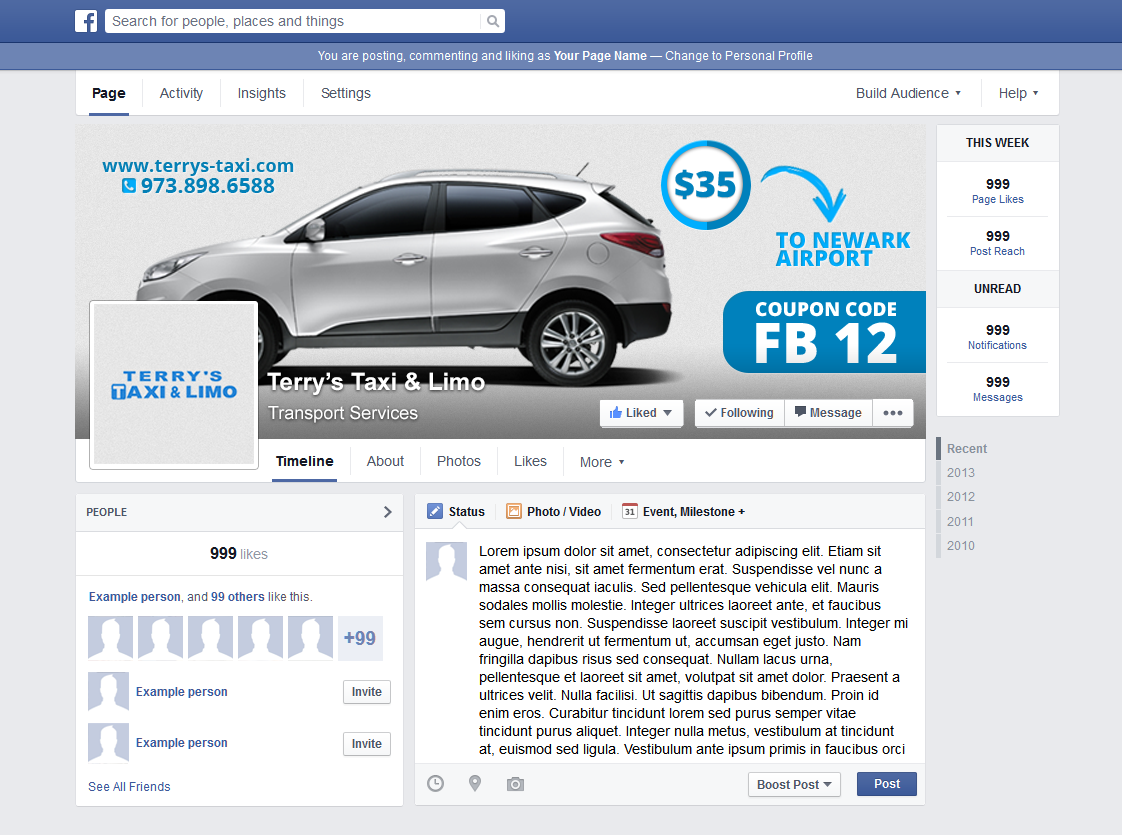Select Event, Milestone + tab
Image resolution: width=1122 pixels, height=835 pixels.
click(683, 512)
